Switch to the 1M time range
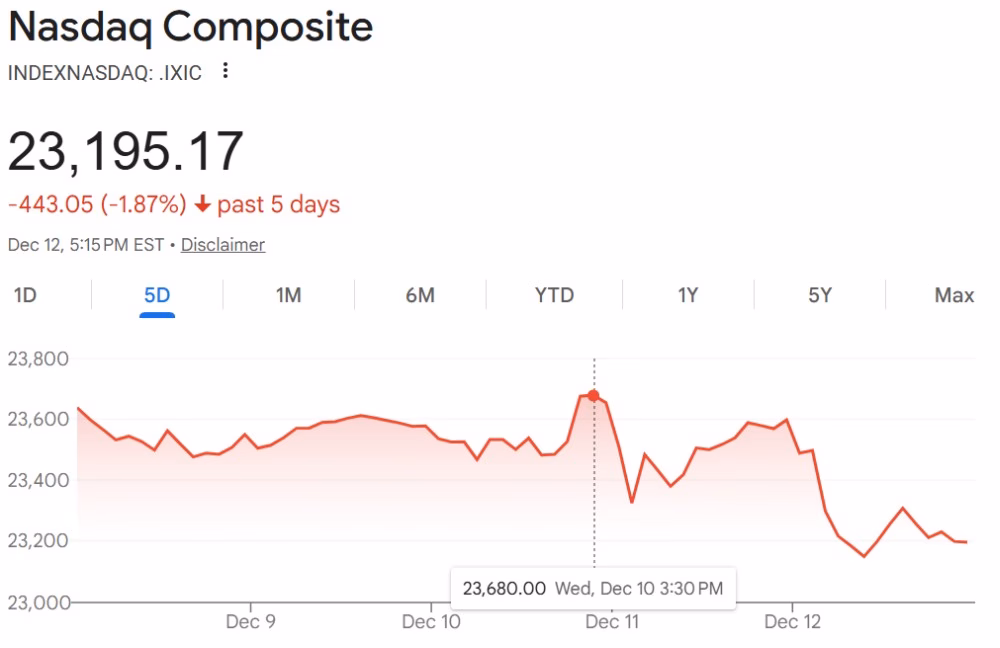 tap(288, 295)
